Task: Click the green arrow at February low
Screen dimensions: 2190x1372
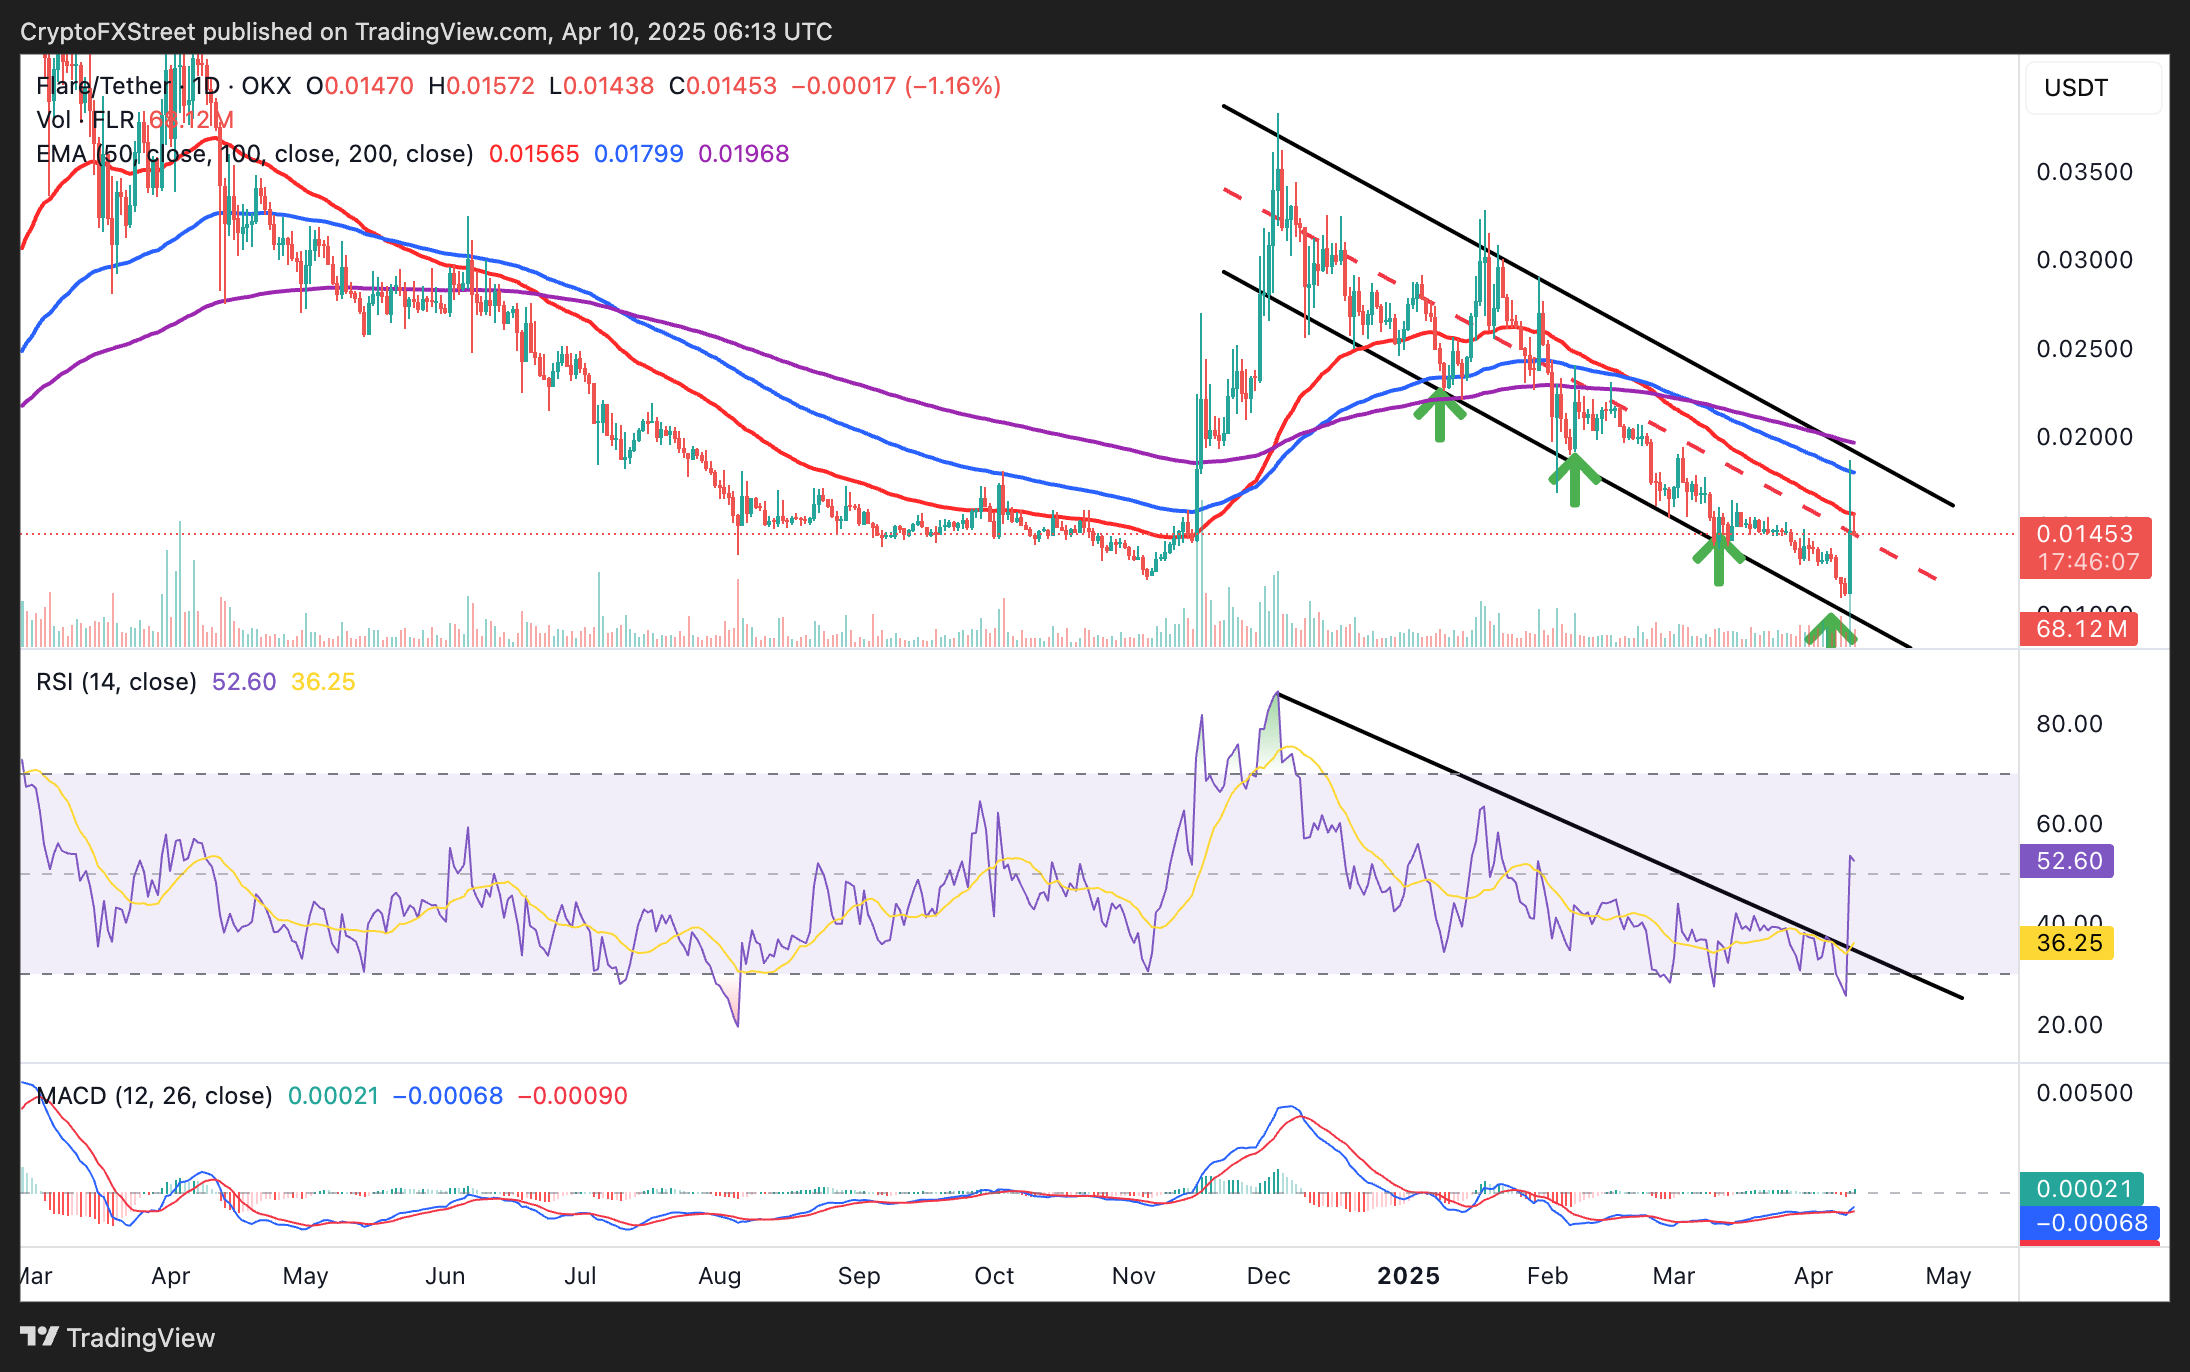Action: click(x=1574, y=480)
